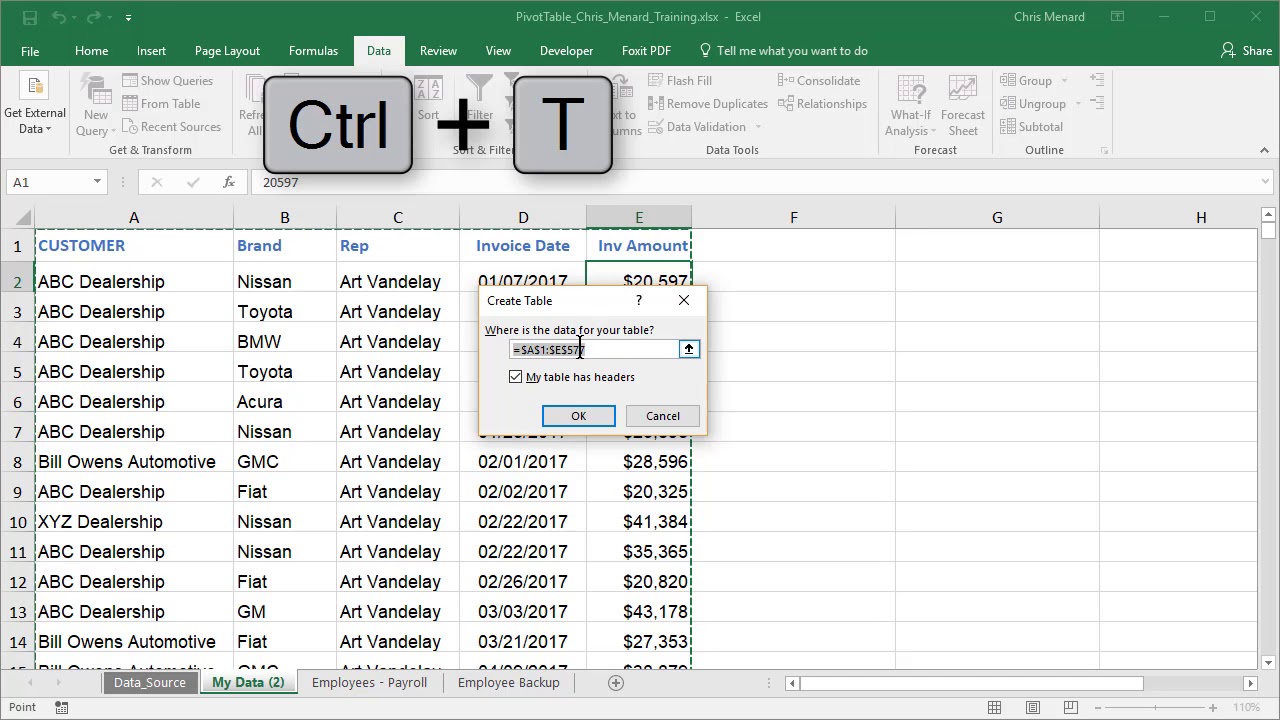Click vertical scrollbar down arrow
The width and height of the screenshot is (1280, 720).
coord(1268,662)
